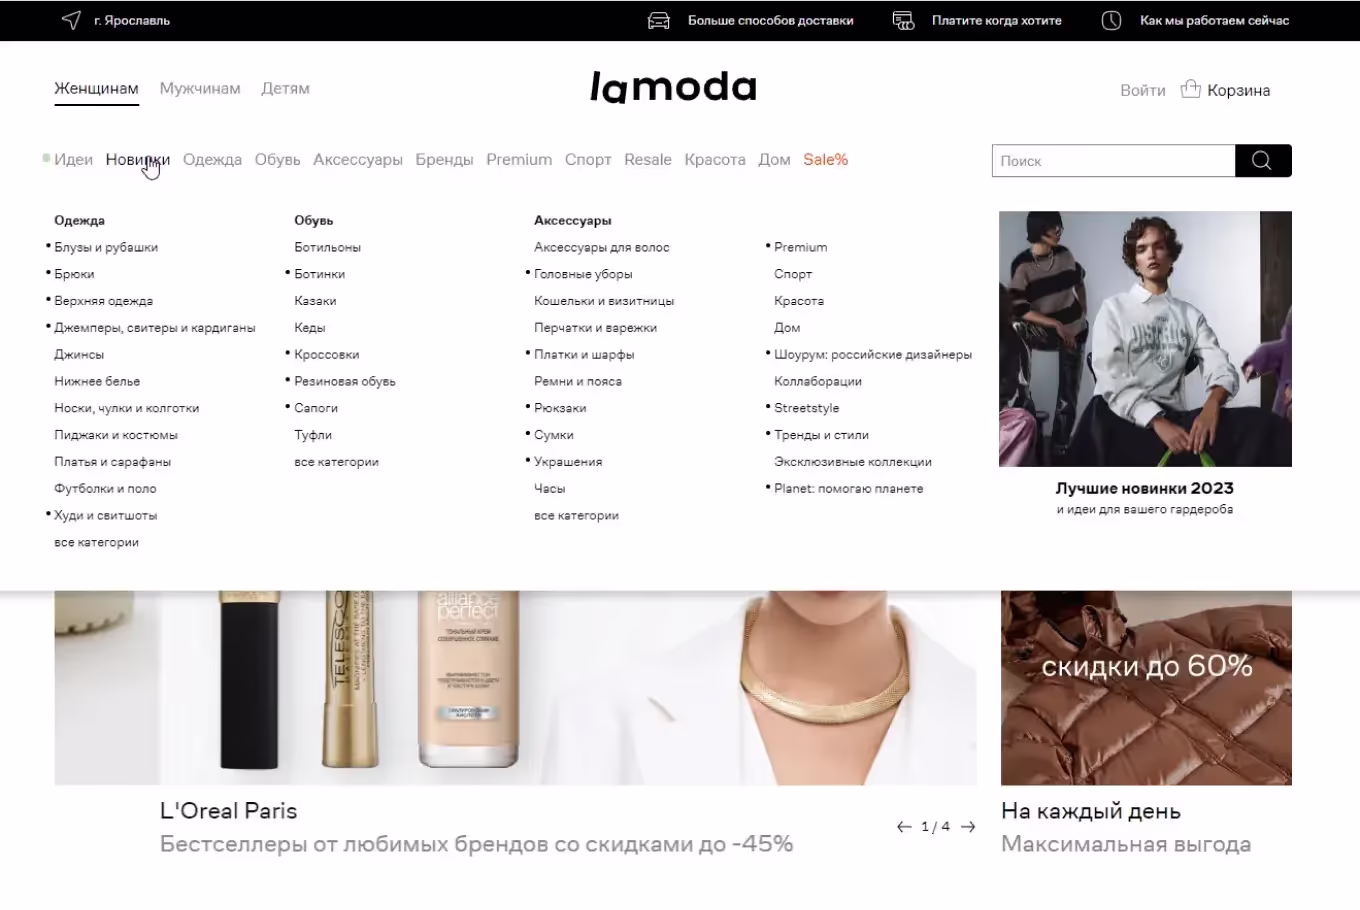Open все категории under Аксессуары

click(576, 516)
